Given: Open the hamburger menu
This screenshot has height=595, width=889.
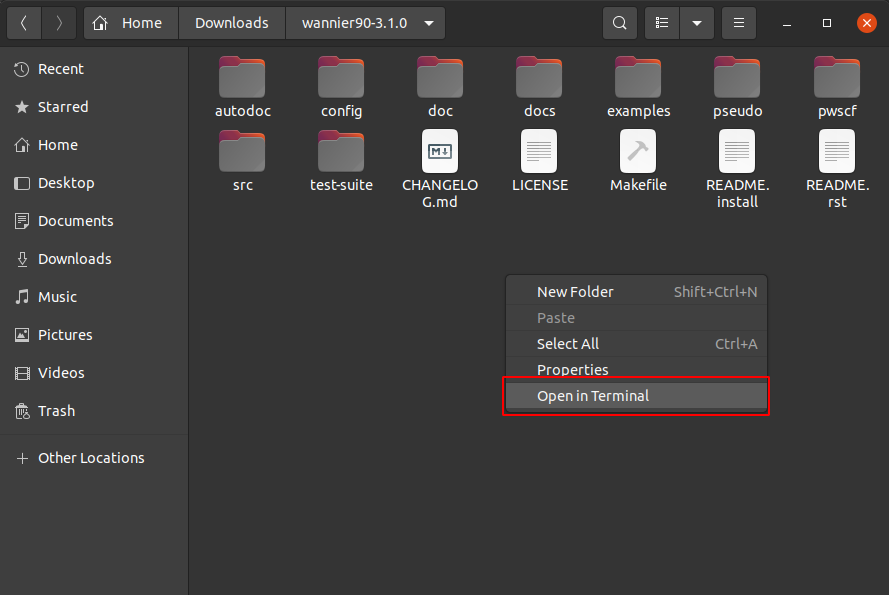Looking at the screenshot, I should click(739, 22).
